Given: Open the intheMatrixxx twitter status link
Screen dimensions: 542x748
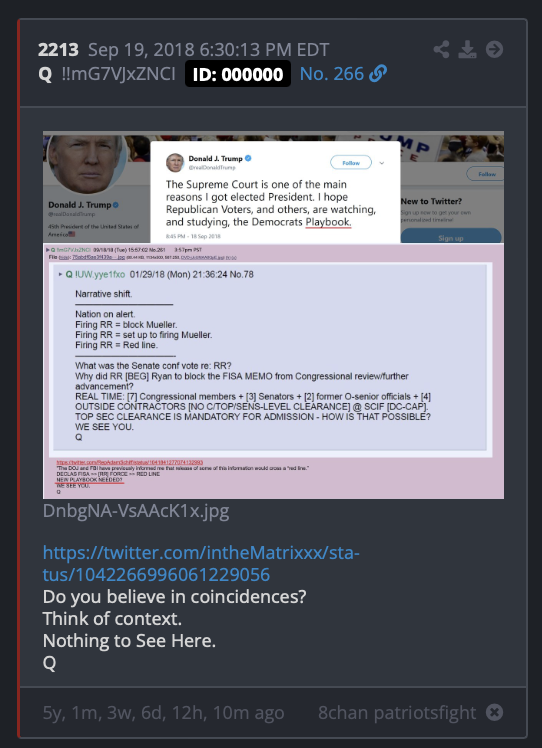Looking at the screenshot, I should click(x=201, y=563).
